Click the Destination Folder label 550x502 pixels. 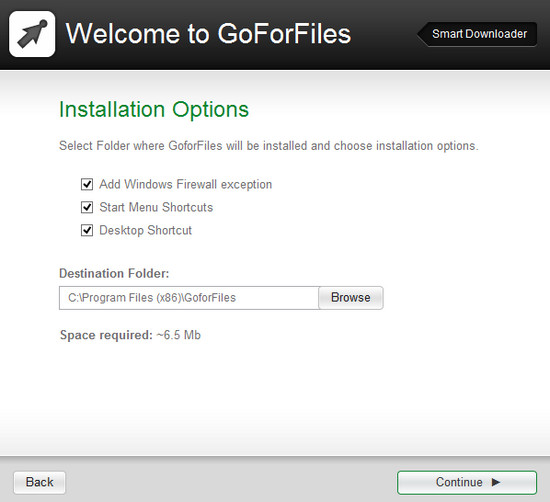pos(114,273)
